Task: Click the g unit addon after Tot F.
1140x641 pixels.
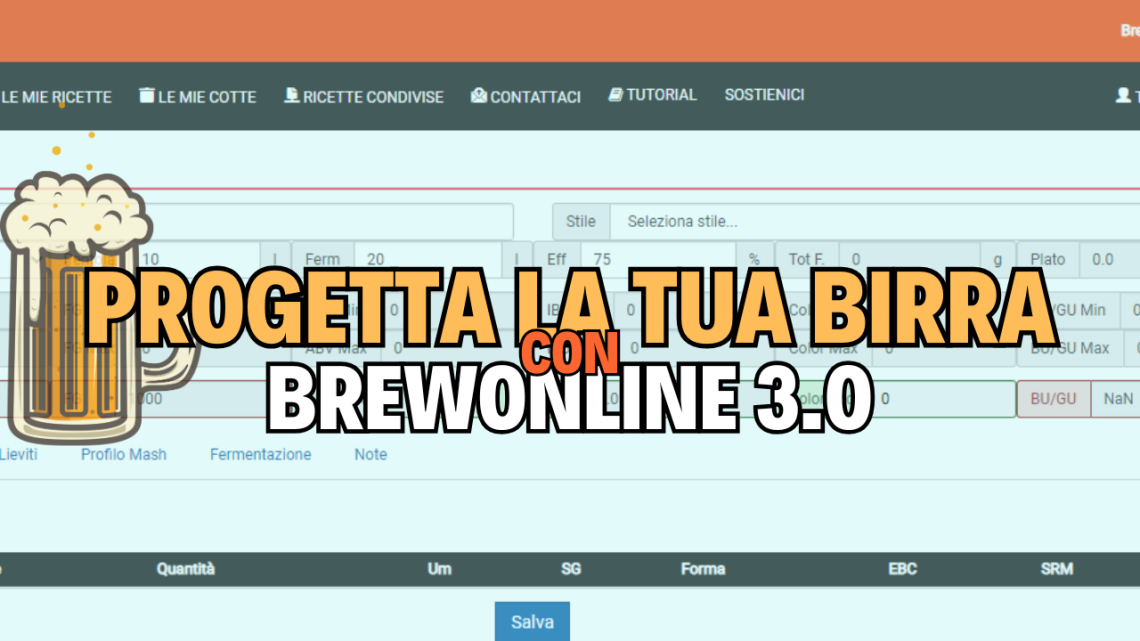Action: pyautogui.click(x=998, y=259)
